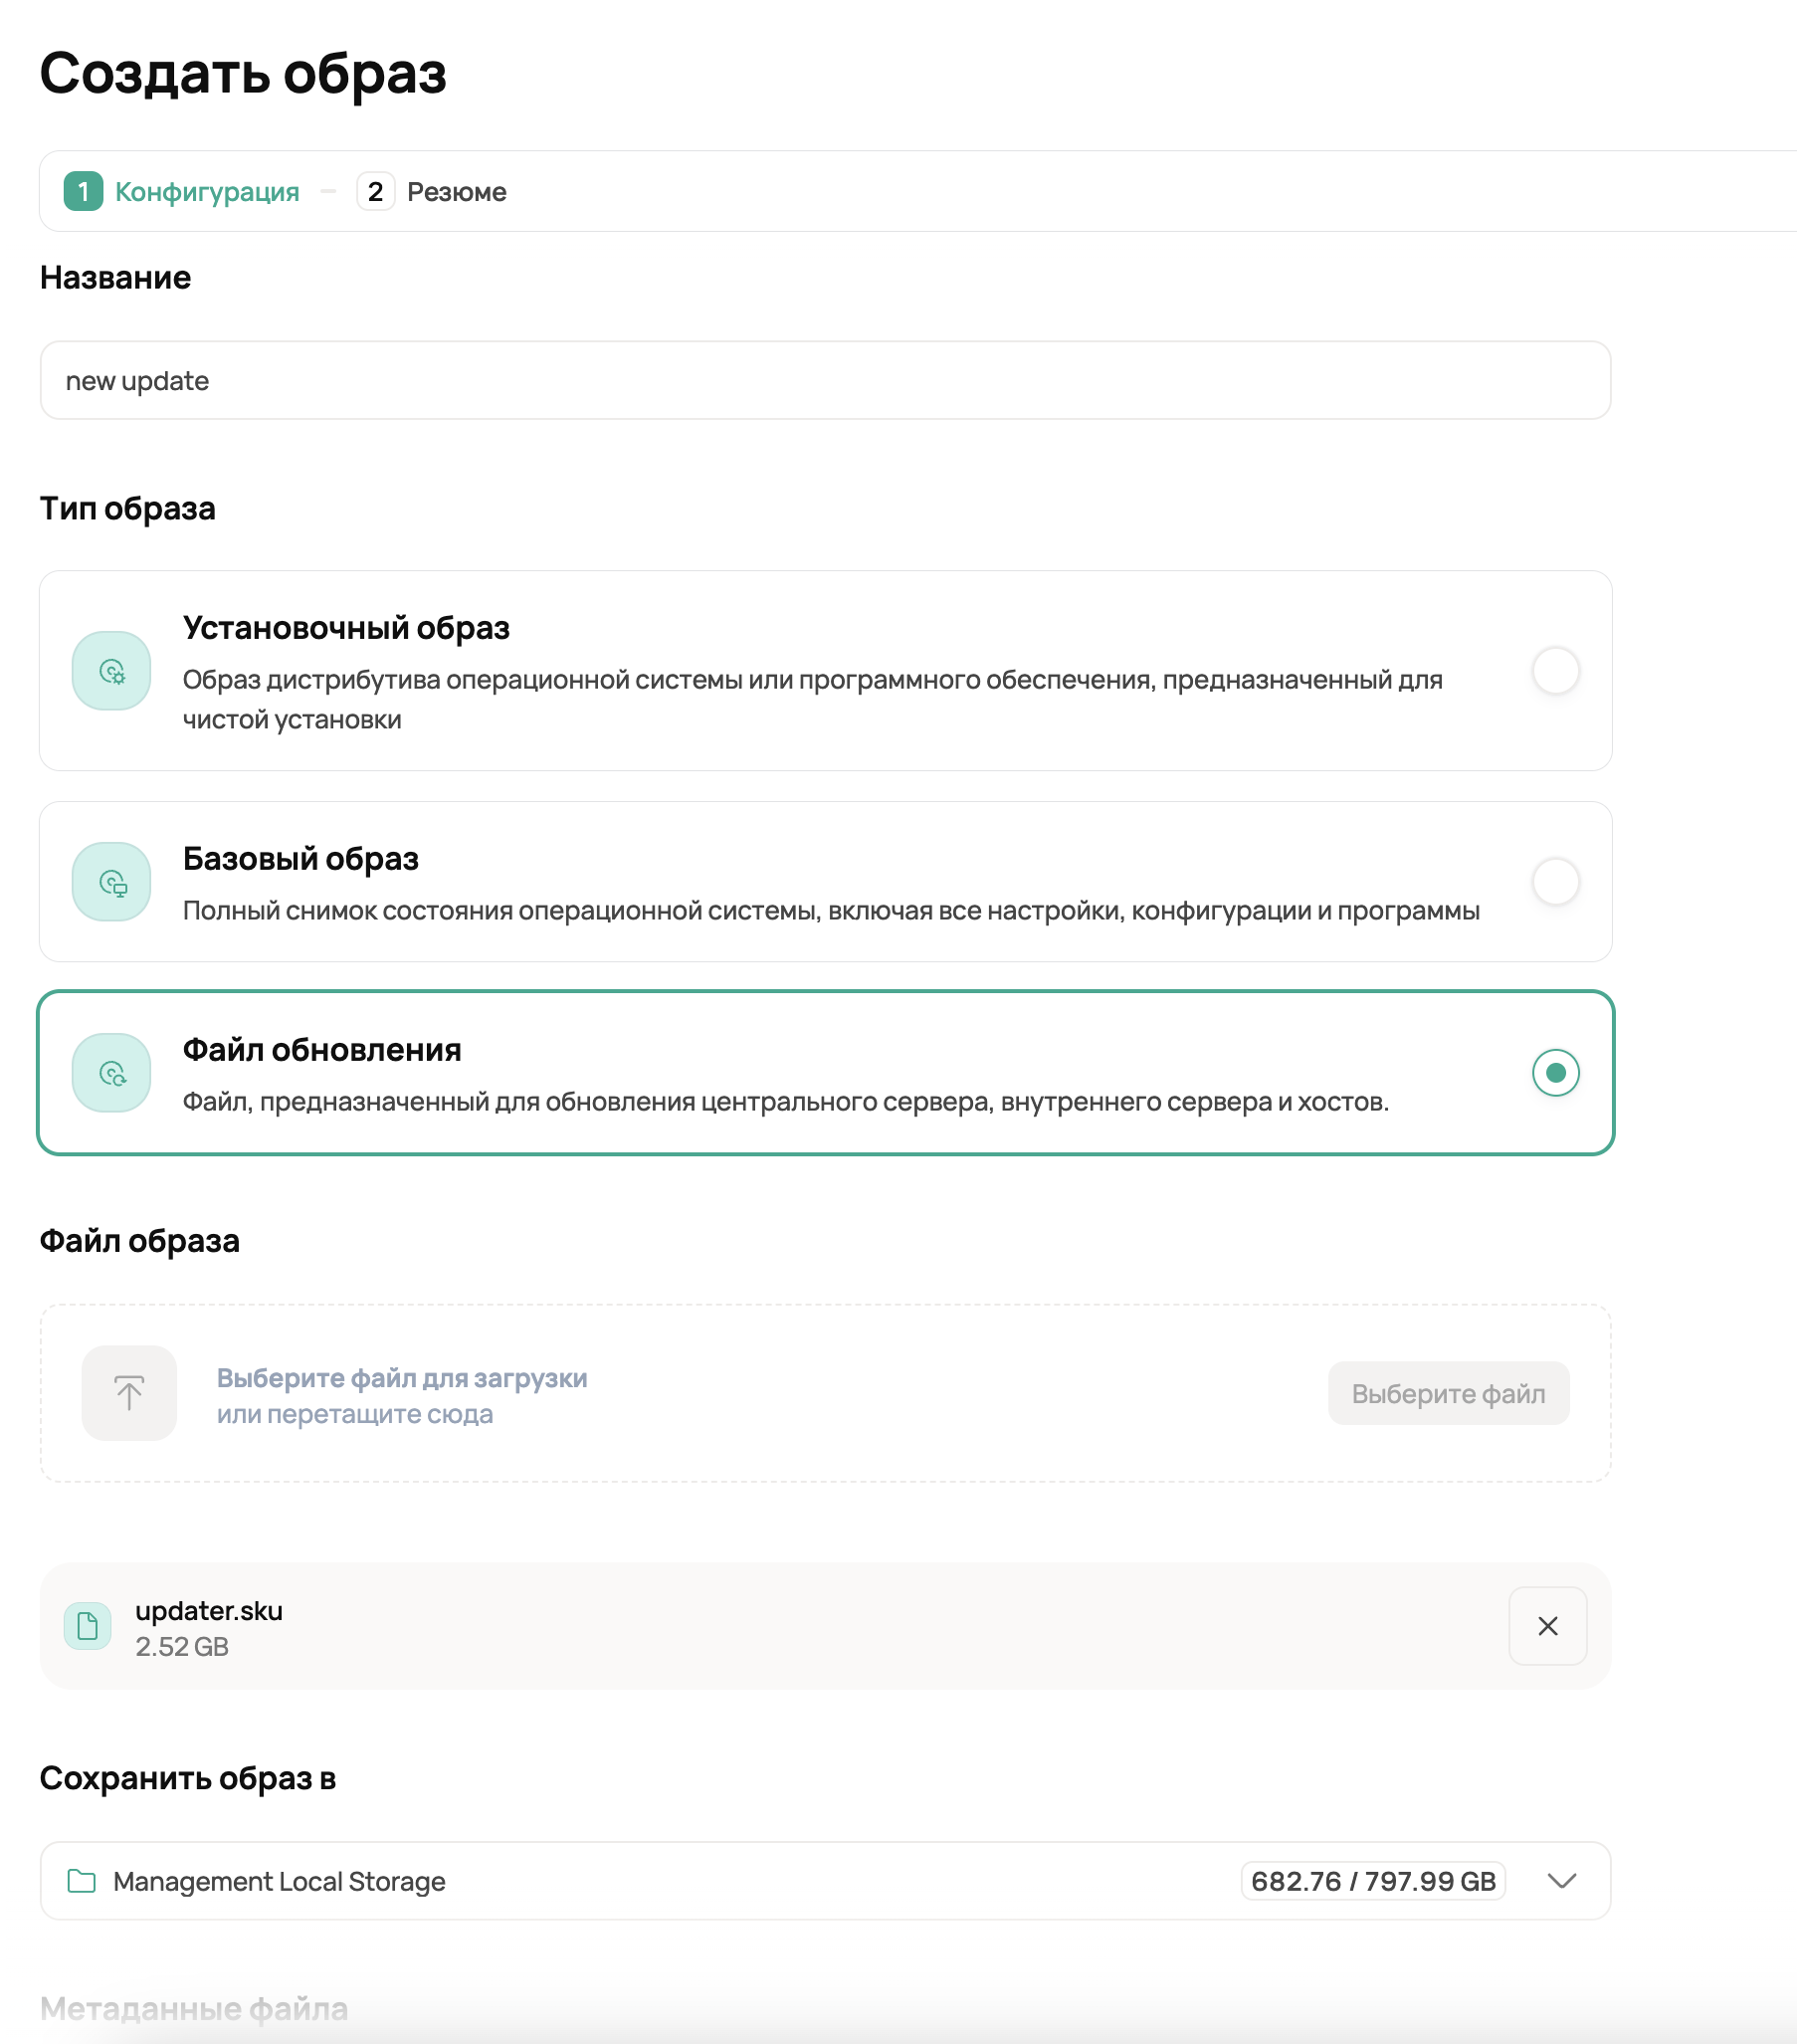Image resolution: width=1797 pixels, height=2044 pixels.
Task: Select the Установочный образ radio button
Action: coord(1555,670)
